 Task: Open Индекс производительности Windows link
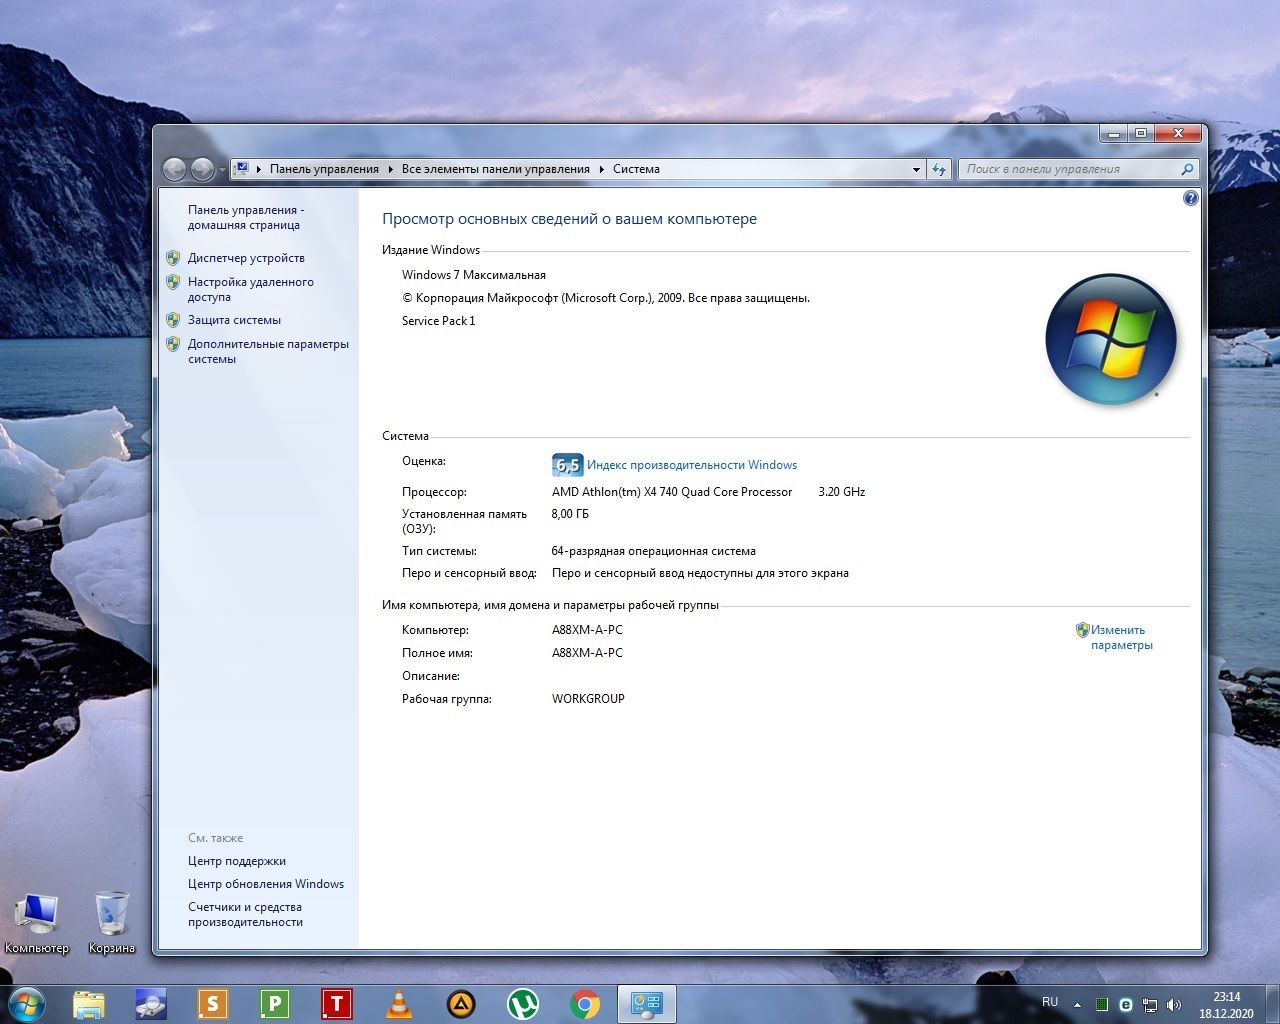pos(692,465)
